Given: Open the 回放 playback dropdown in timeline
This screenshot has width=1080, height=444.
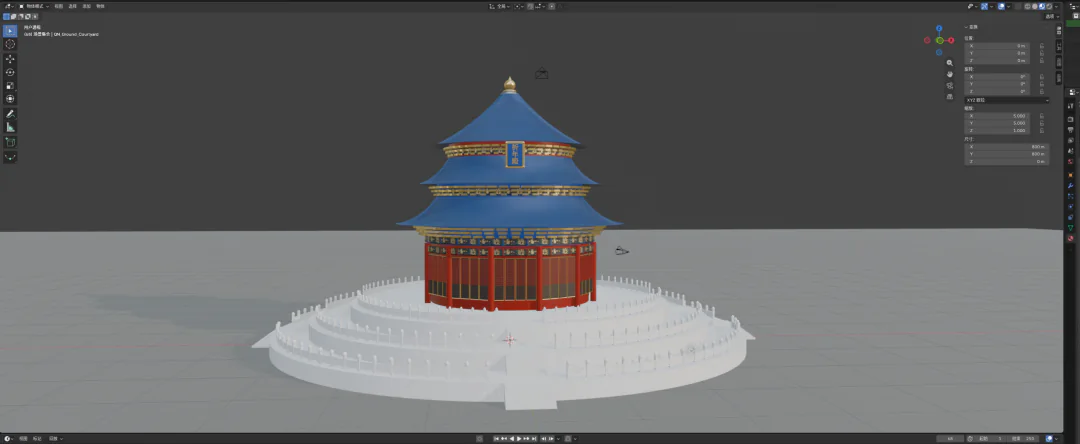Looking at the screenshot, I should pos(56,438).
